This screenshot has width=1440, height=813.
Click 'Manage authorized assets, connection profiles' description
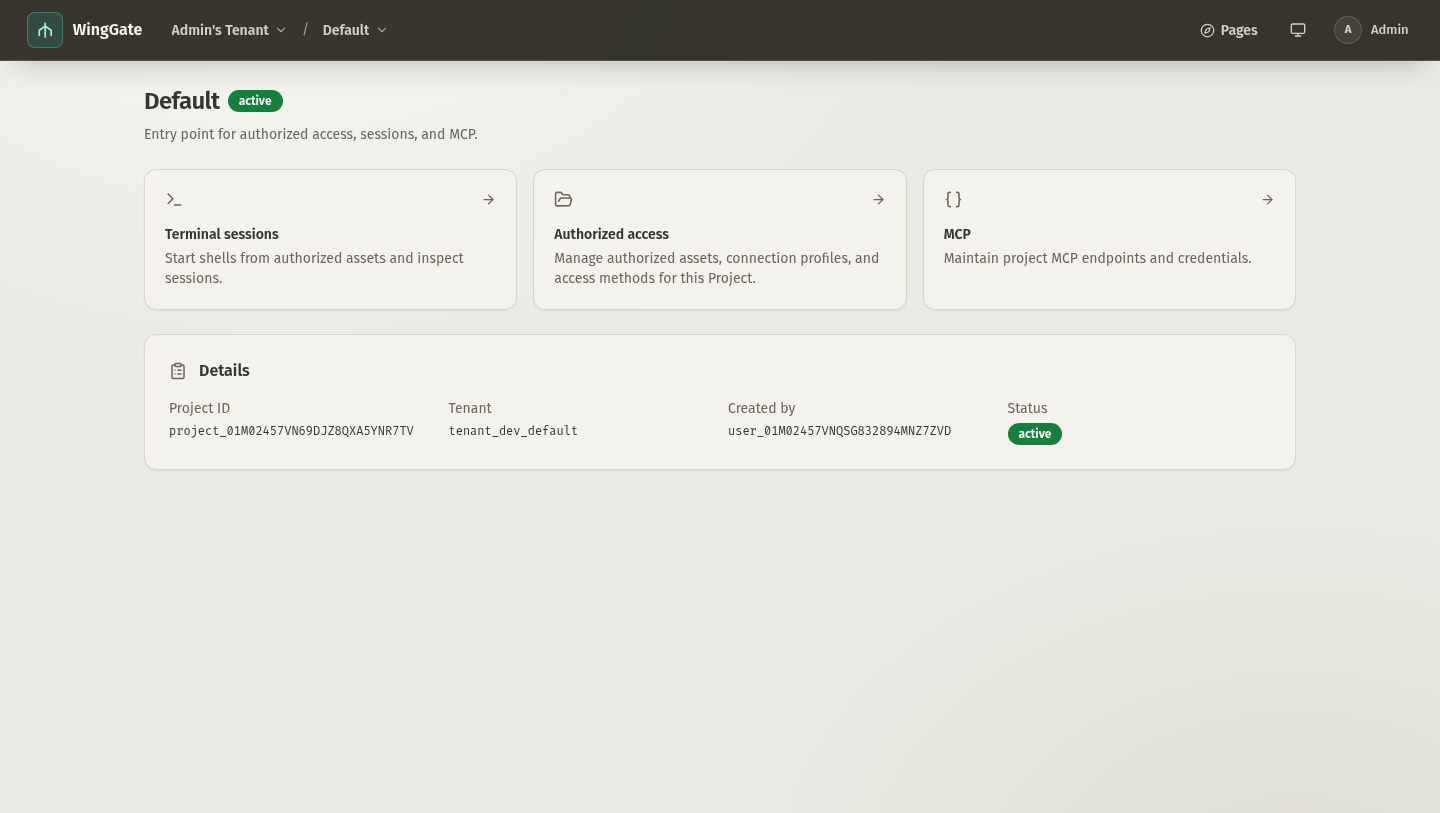[716, 268]
